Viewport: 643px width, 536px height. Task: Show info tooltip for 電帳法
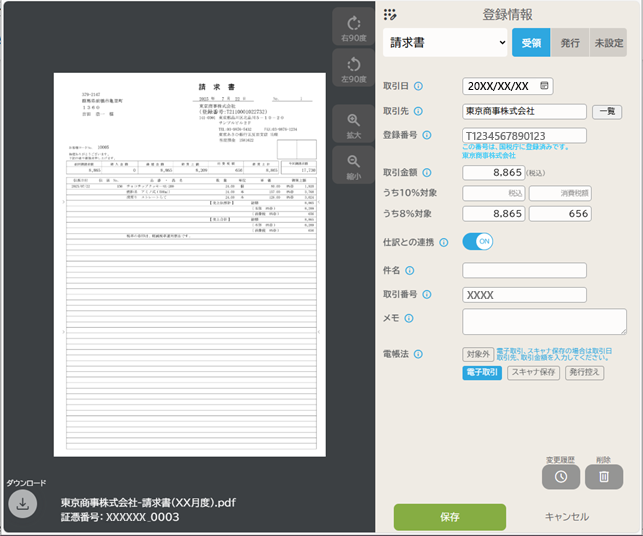418,354
